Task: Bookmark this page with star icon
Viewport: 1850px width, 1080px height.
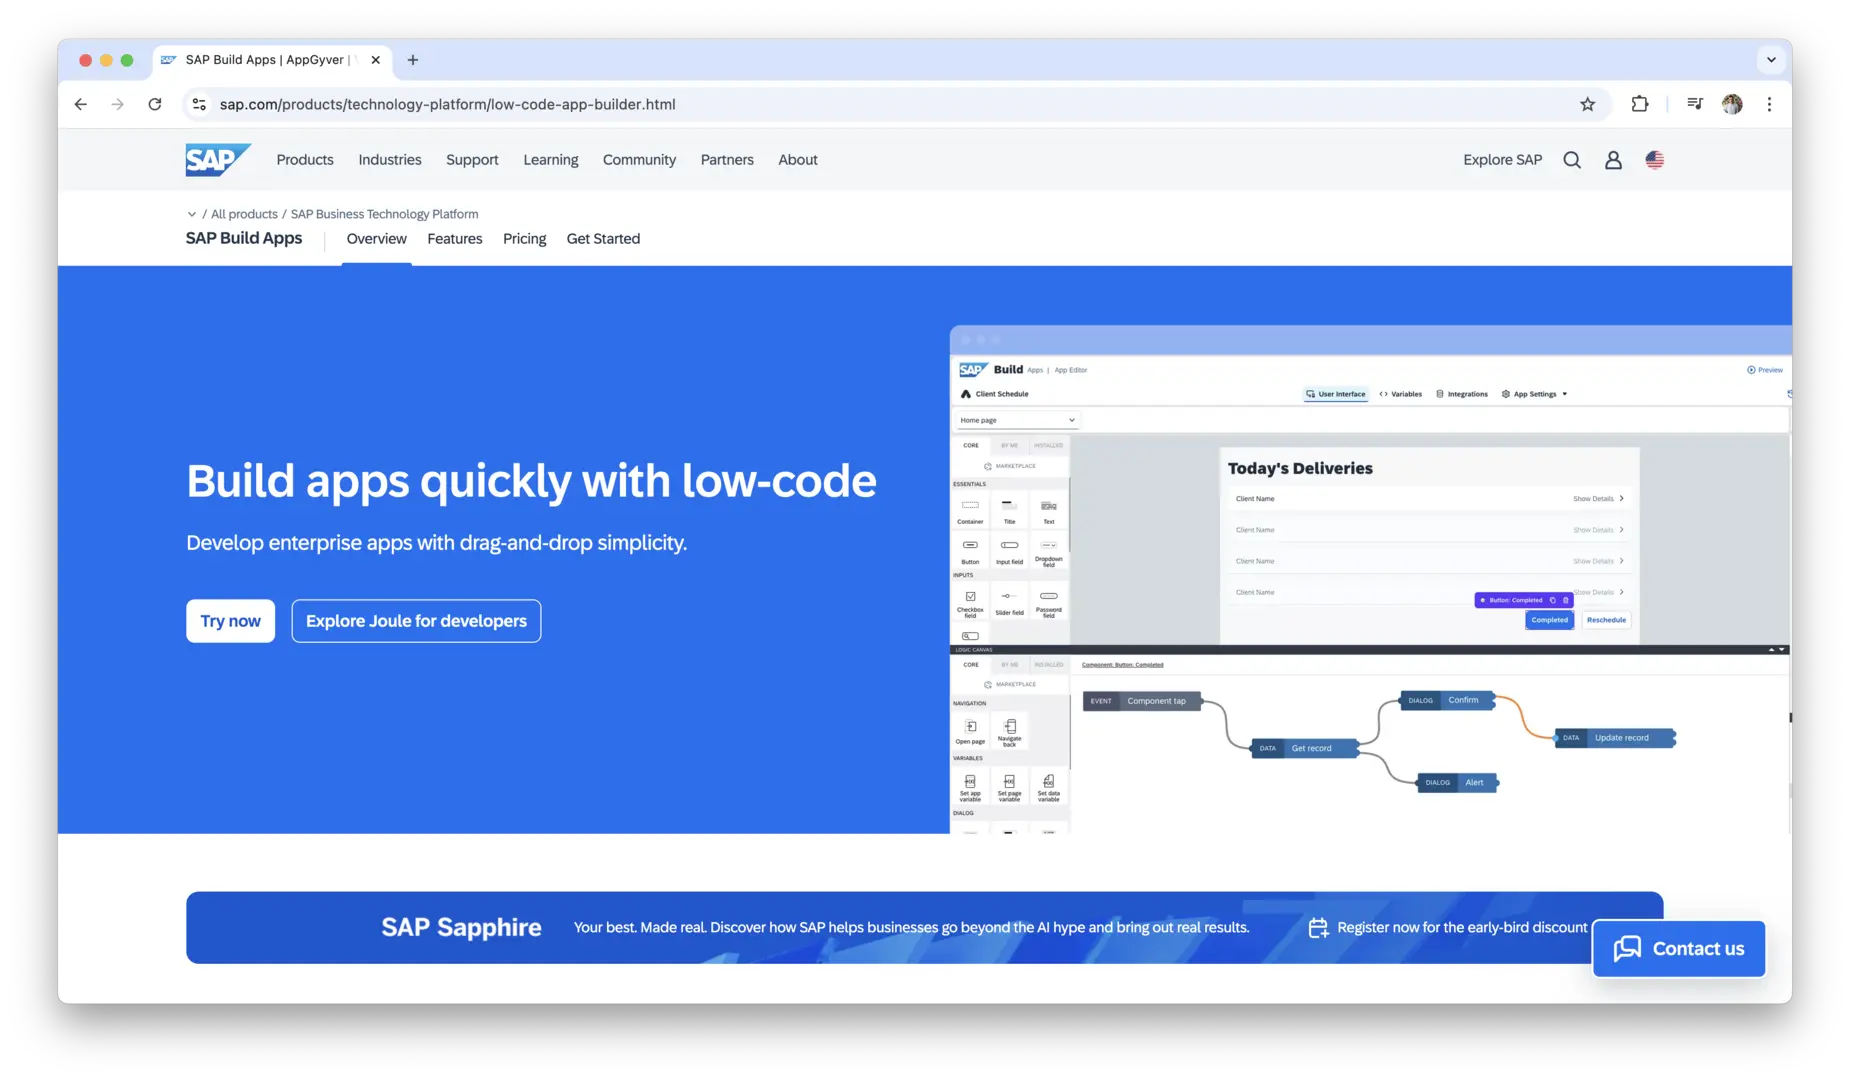Action: coord(1587,104)
